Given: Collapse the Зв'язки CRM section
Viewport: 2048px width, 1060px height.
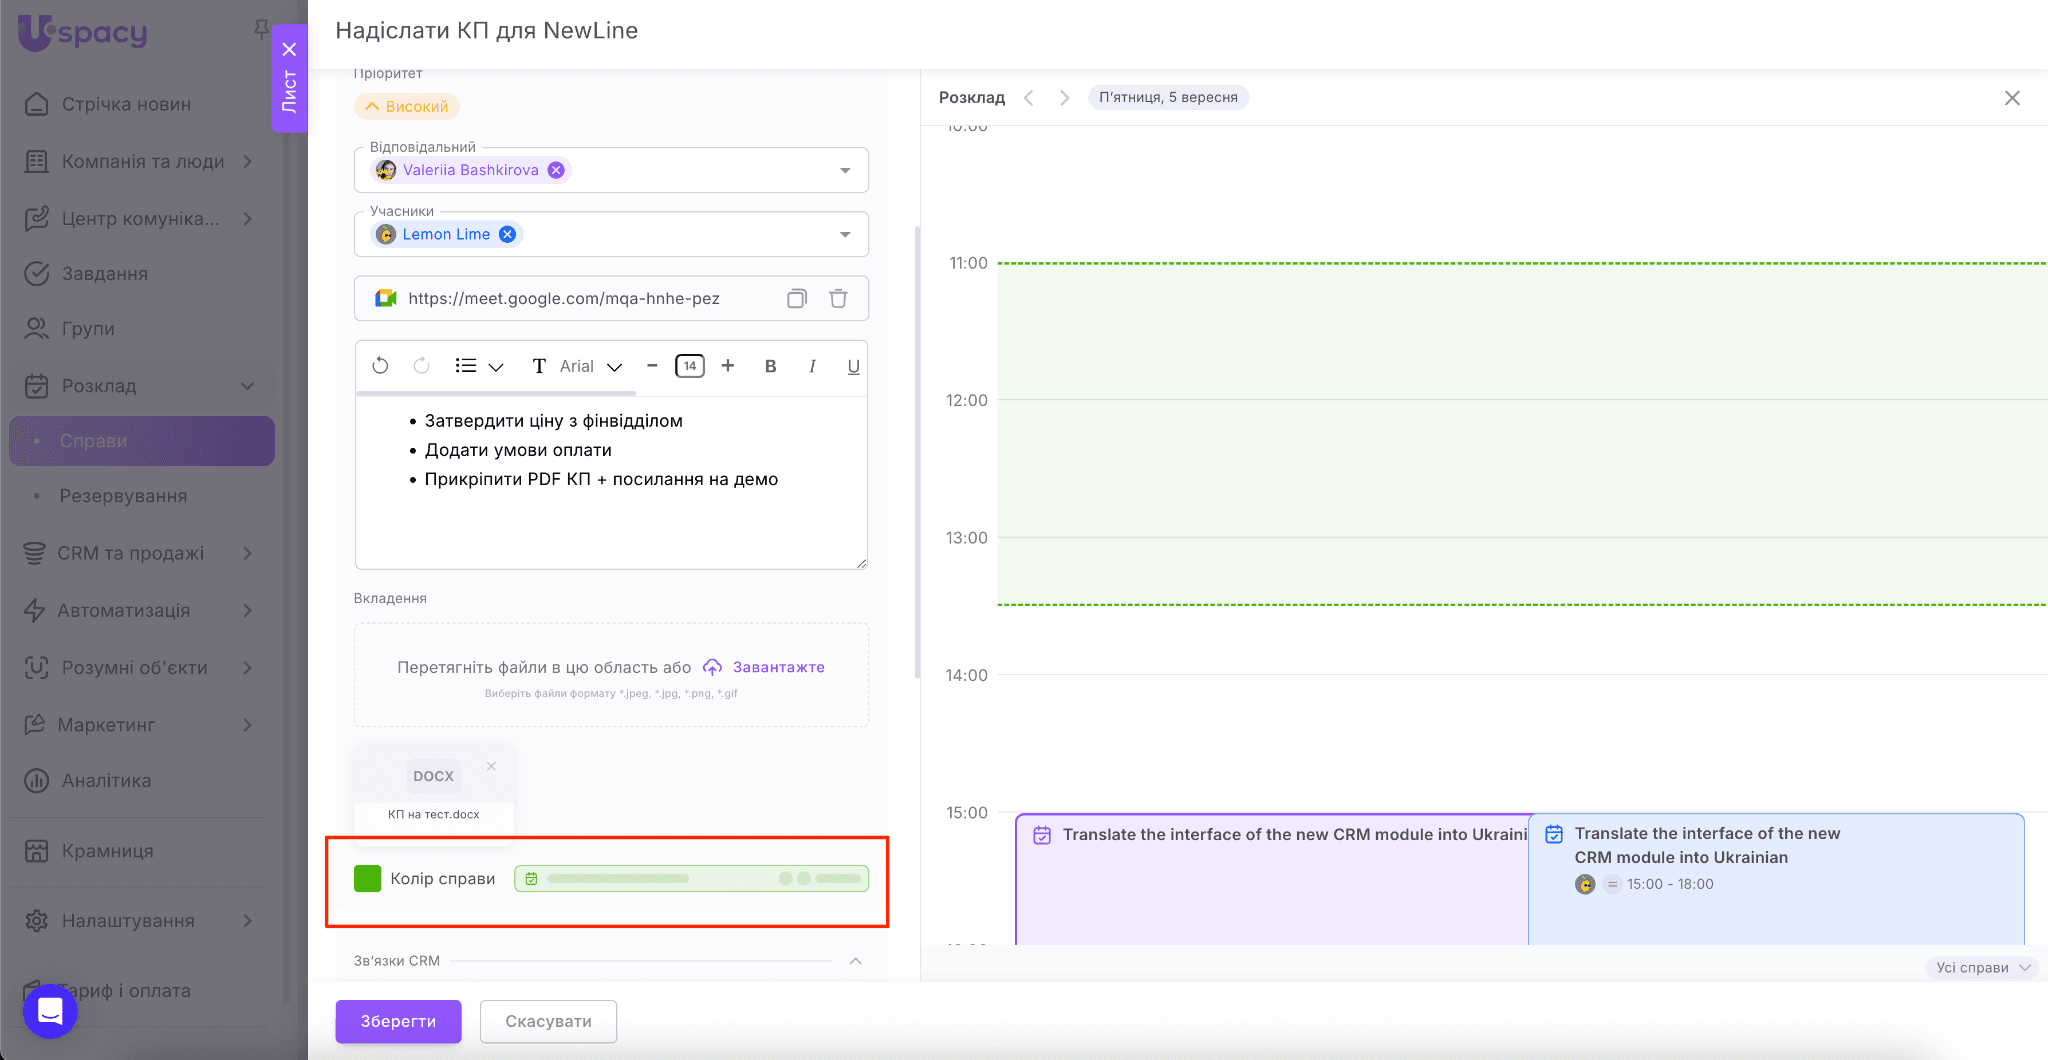Looking at the screenshot, I should (x=855, y=961).
